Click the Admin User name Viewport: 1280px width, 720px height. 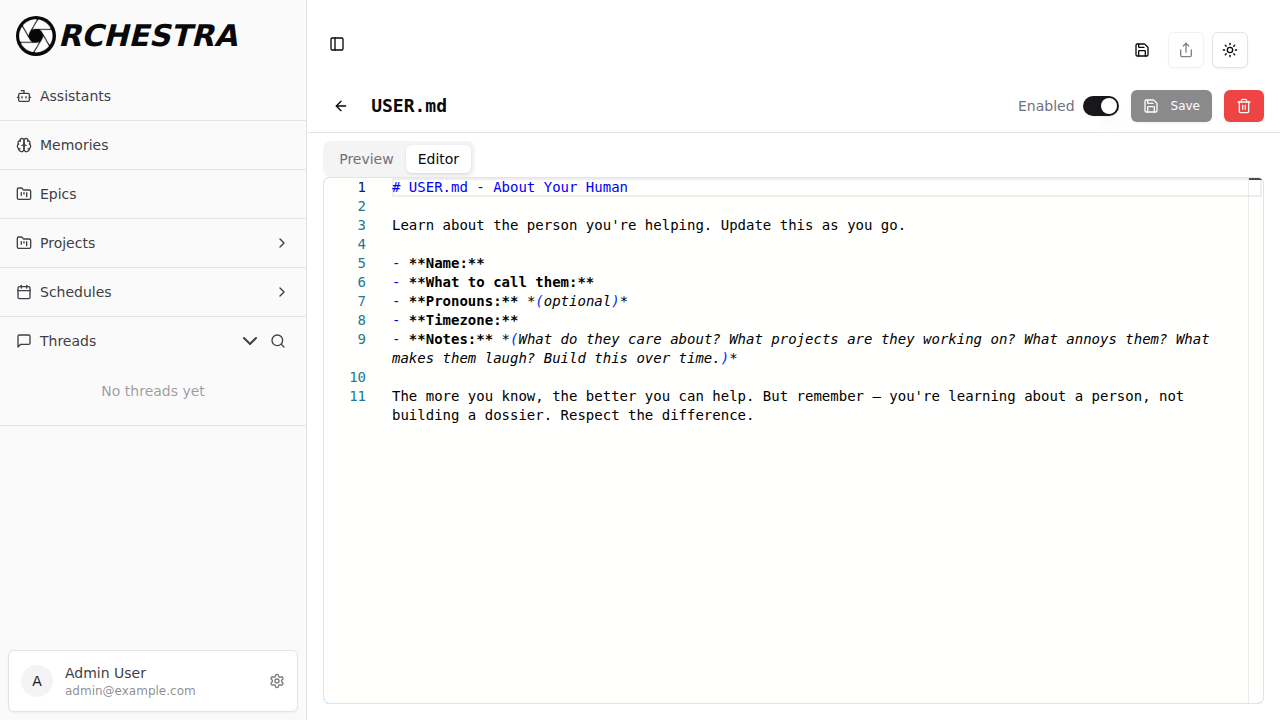[x=105, y=673]
